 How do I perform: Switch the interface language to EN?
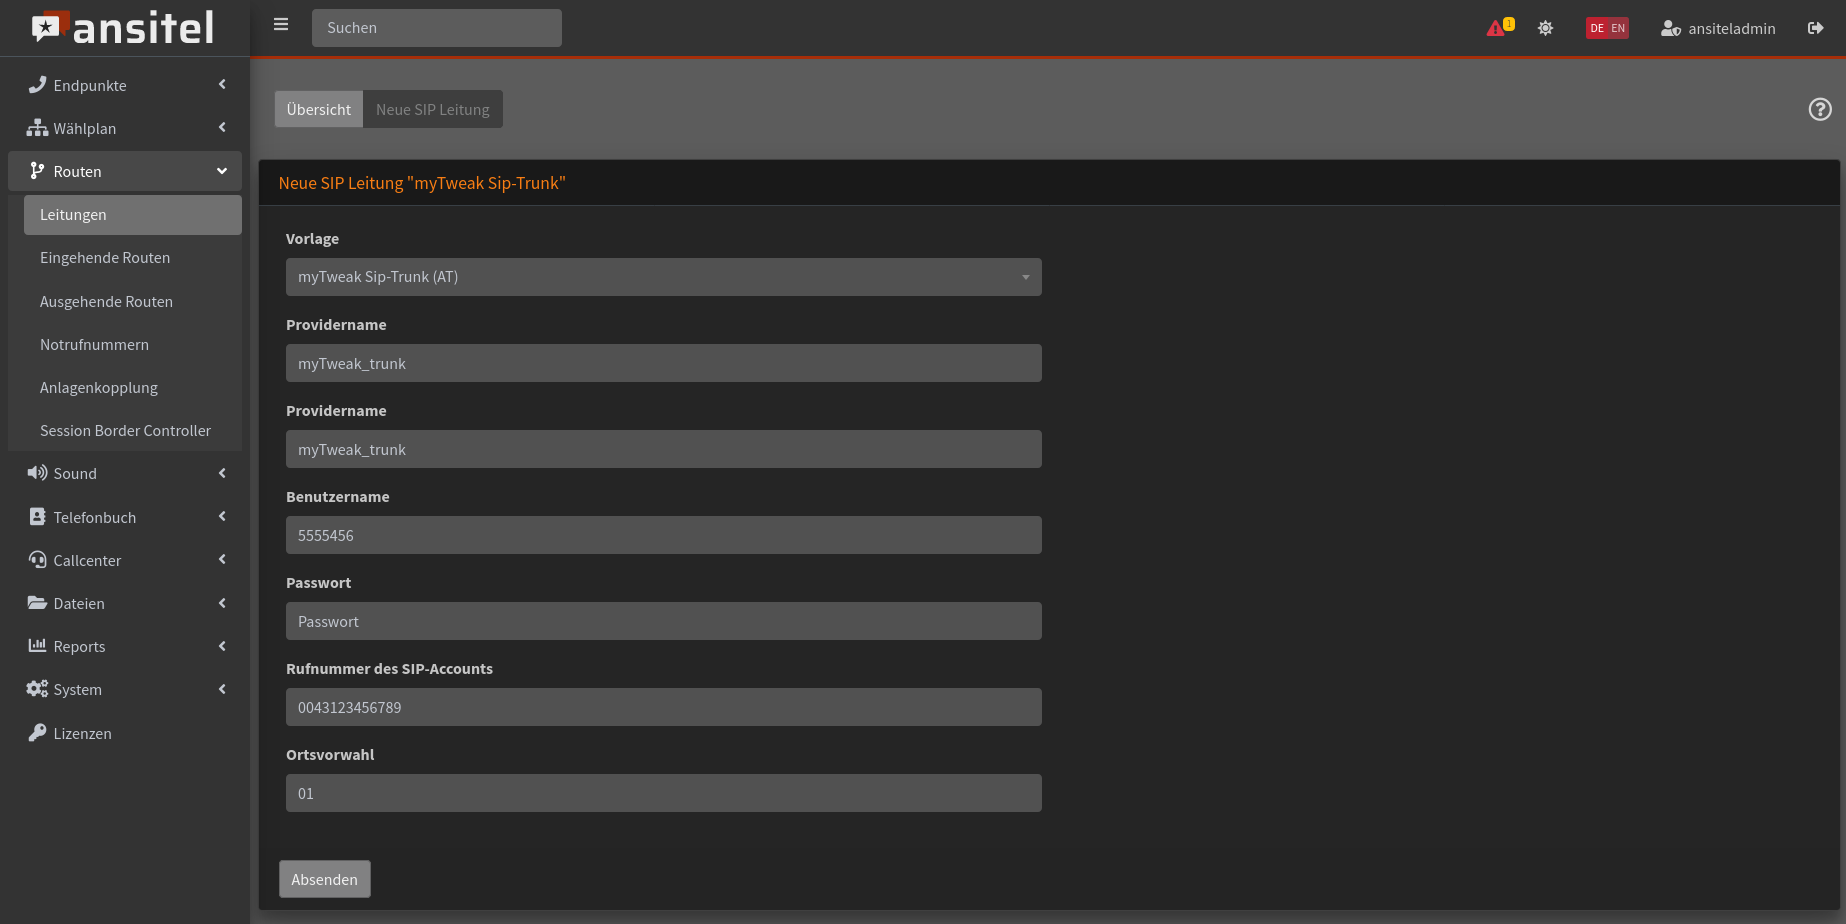(x=1618, y=28)
